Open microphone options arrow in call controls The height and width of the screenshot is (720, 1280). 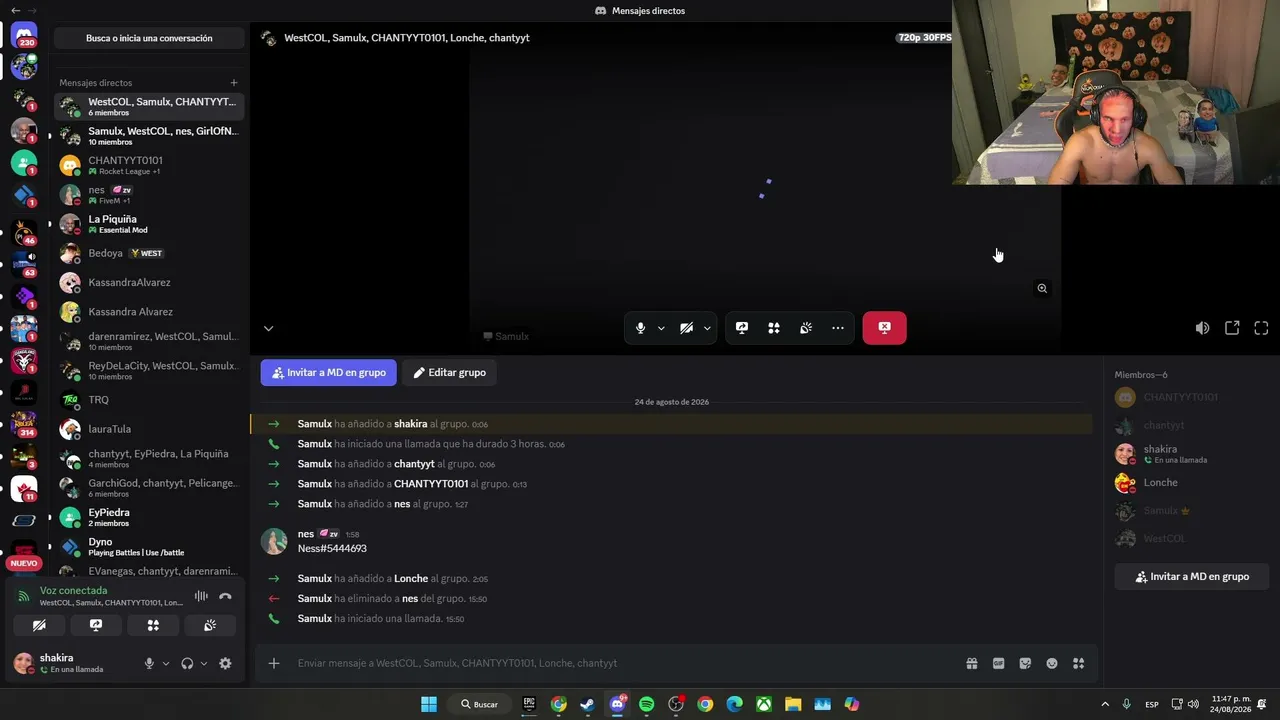[x=661, y=328]
